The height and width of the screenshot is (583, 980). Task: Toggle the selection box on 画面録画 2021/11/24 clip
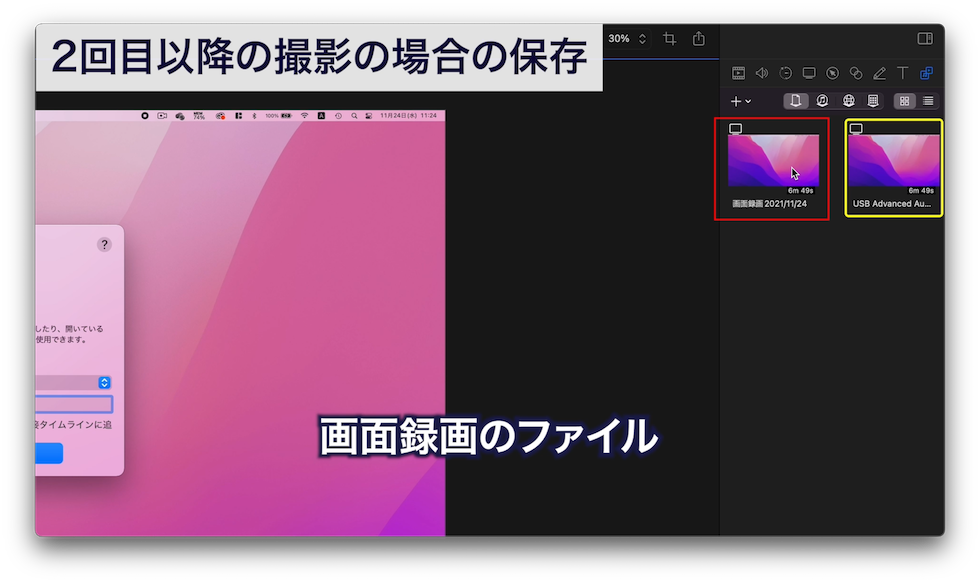(733, 128)
